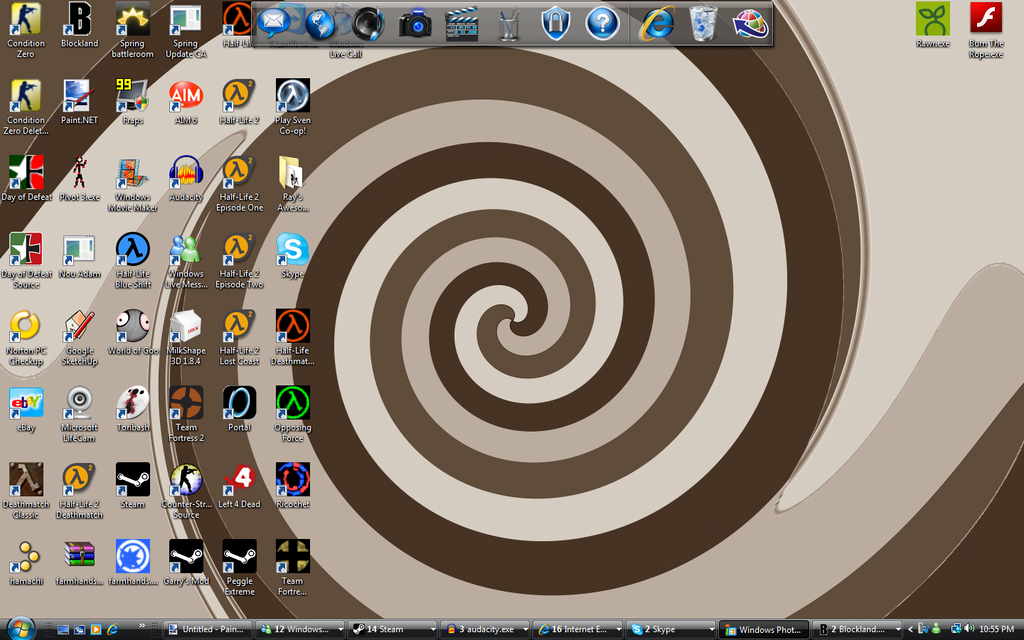Select the Portal game icon
The height and width of the screenshot is (640, 1024).
[x=240, y=409]
